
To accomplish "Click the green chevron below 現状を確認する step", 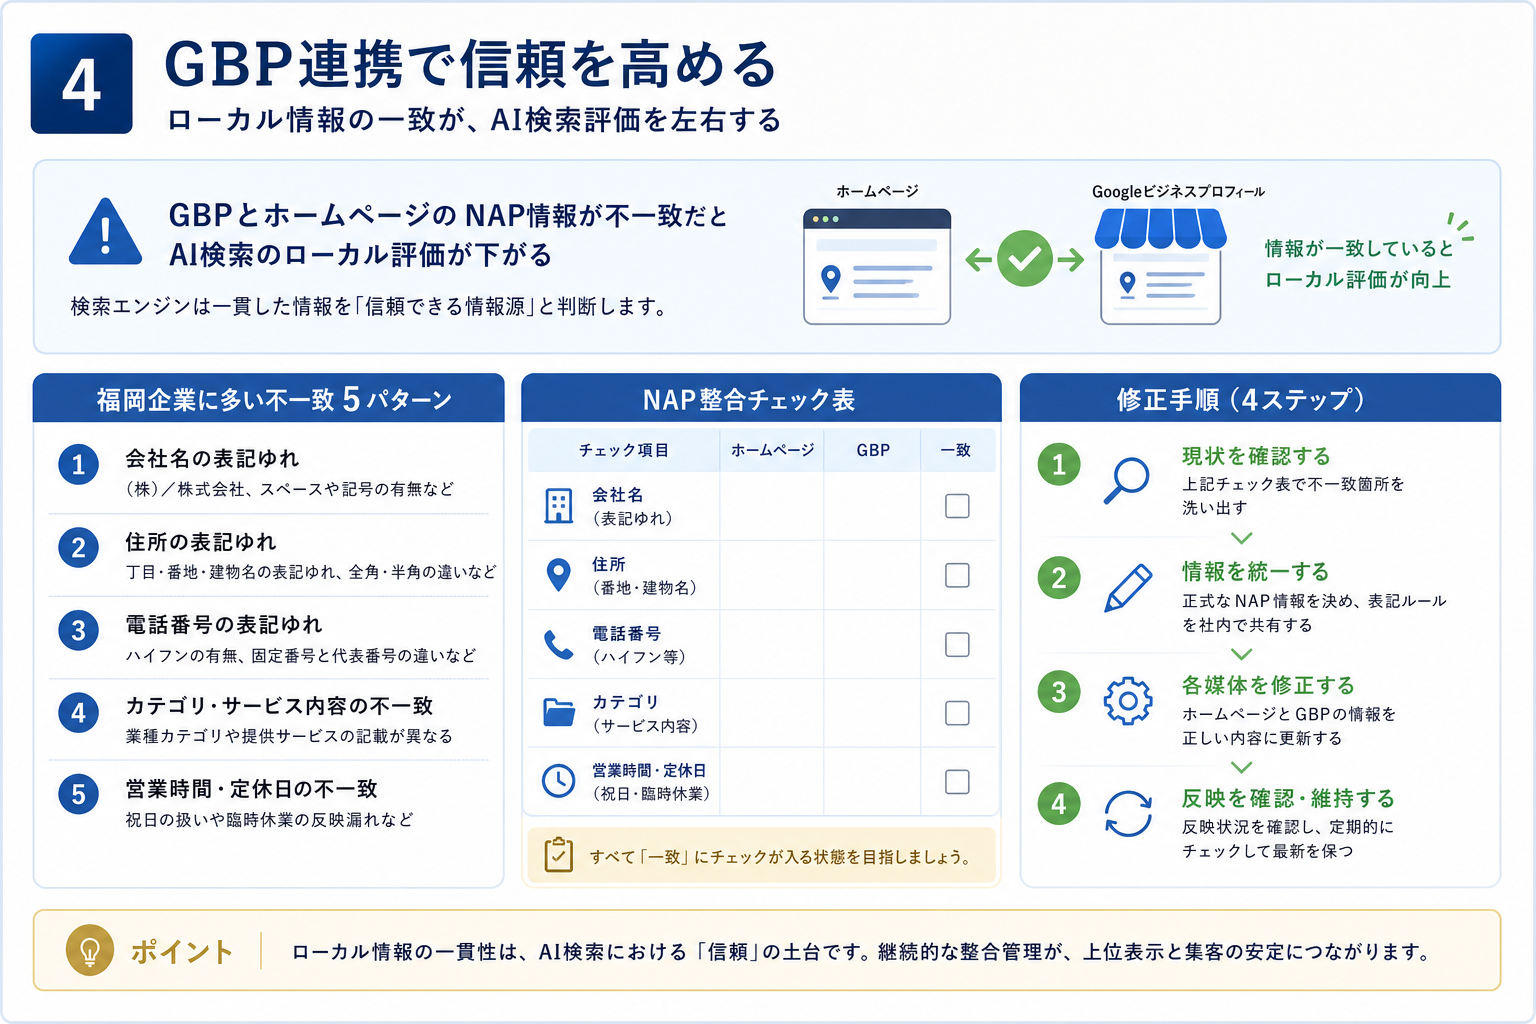I will click(1241, 539).
